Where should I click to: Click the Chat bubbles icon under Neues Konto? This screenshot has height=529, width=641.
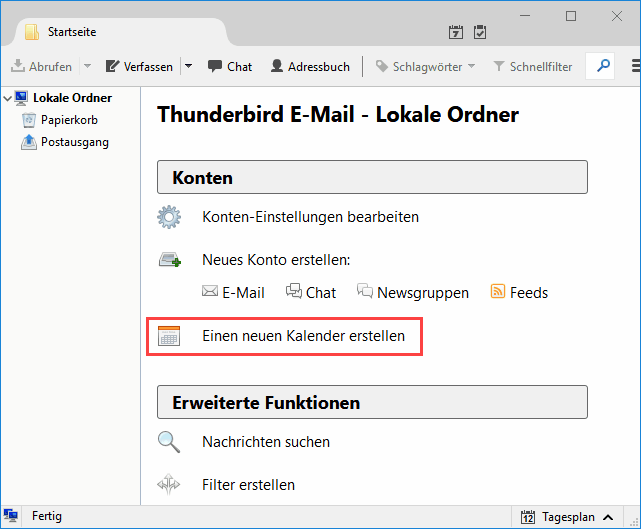[x=294, y=291]
